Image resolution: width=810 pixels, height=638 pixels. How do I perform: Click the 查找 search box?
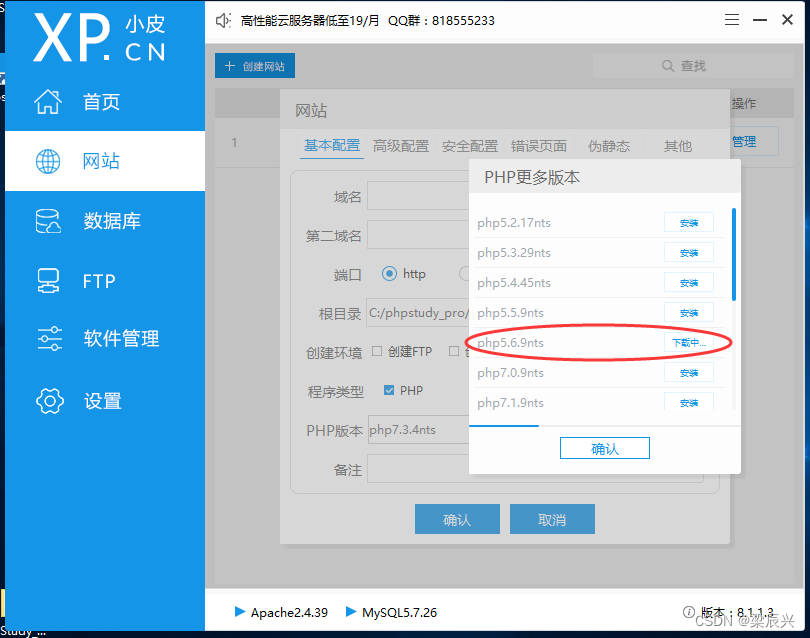(693, 66)
